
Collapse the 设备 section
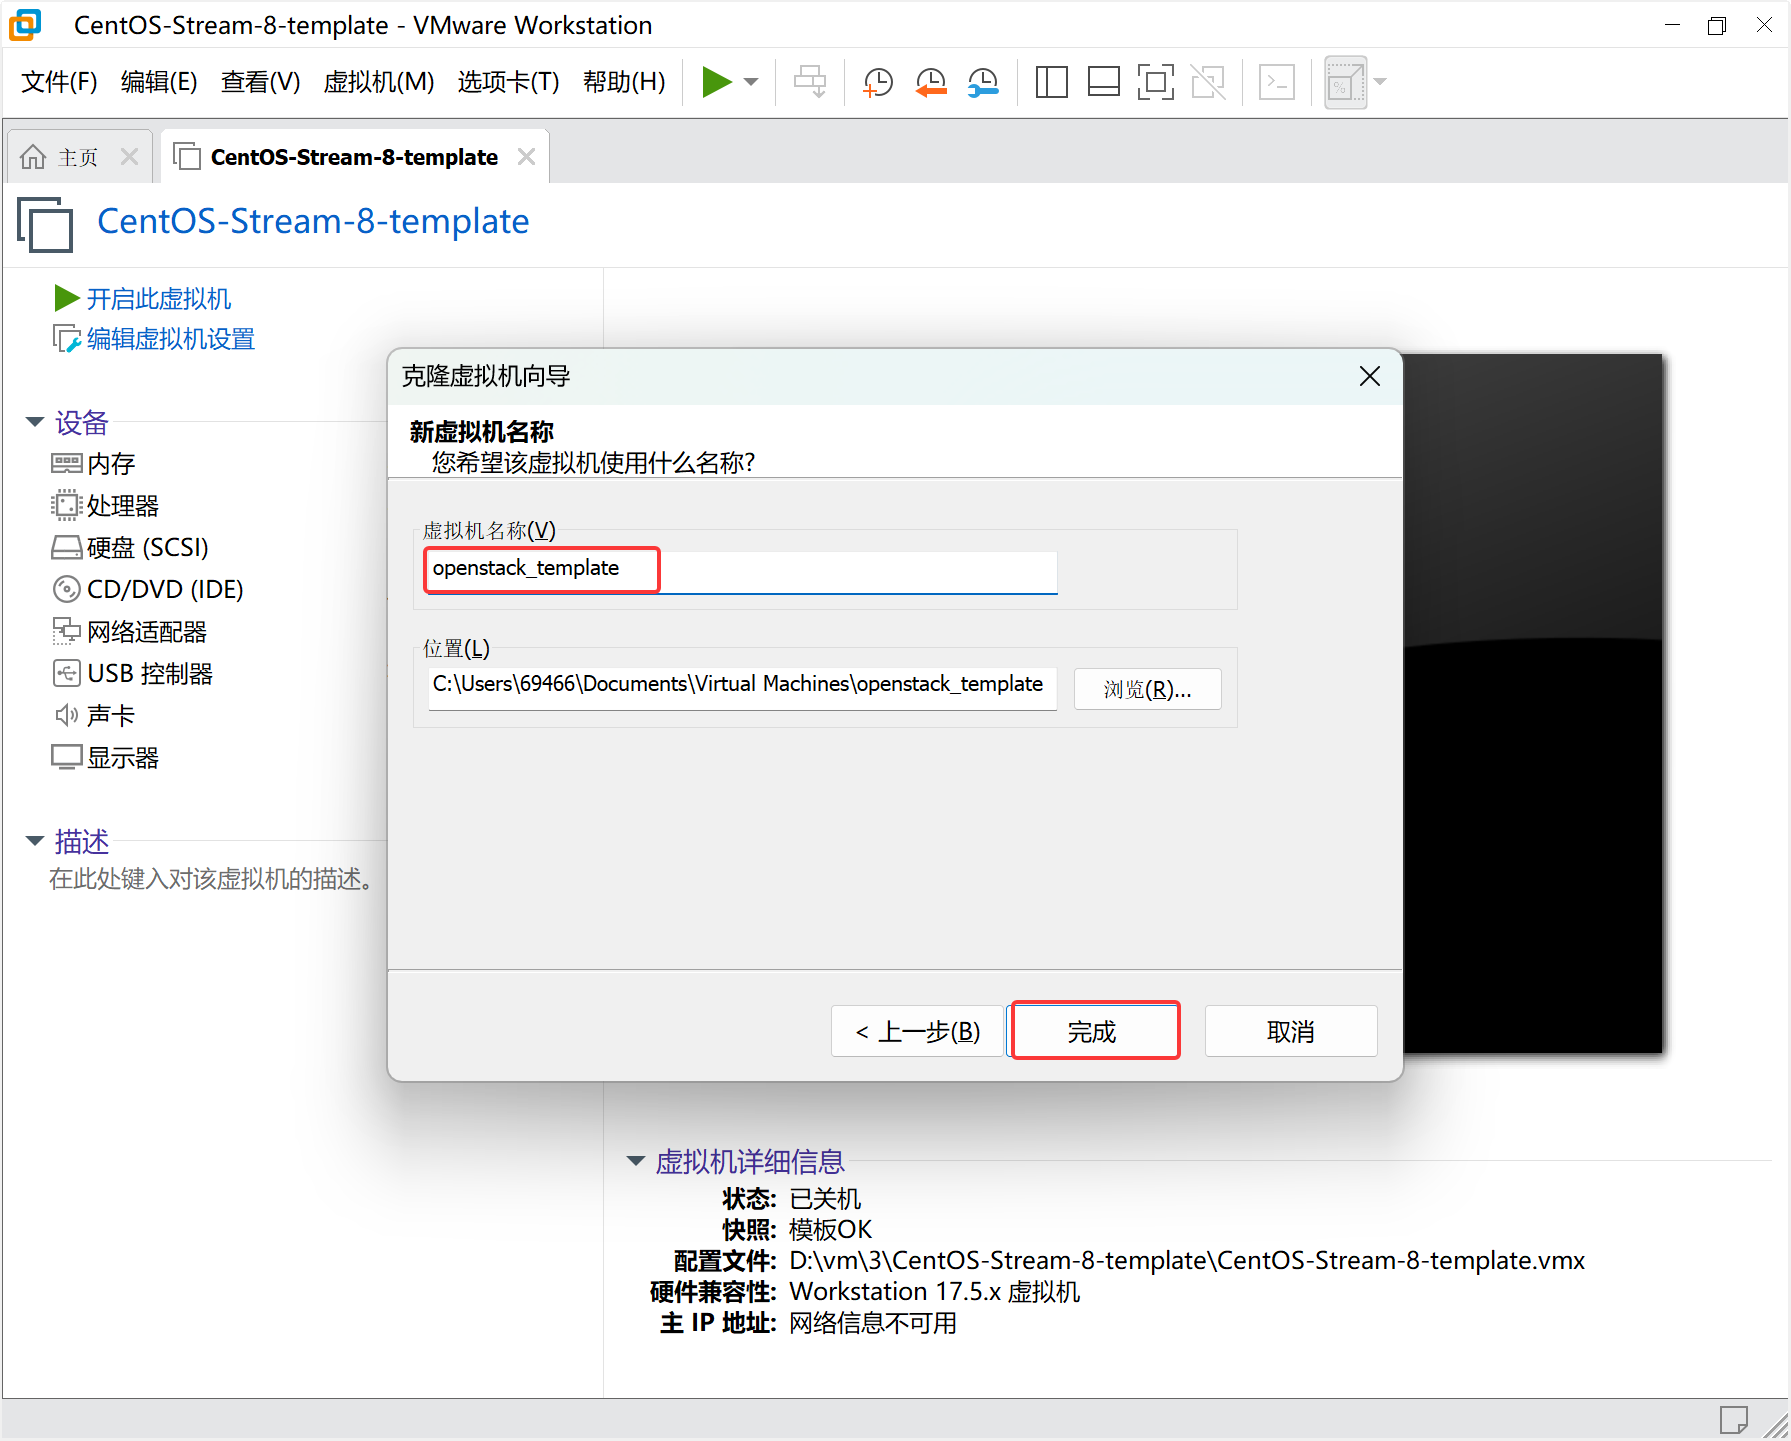click(35, 422)
